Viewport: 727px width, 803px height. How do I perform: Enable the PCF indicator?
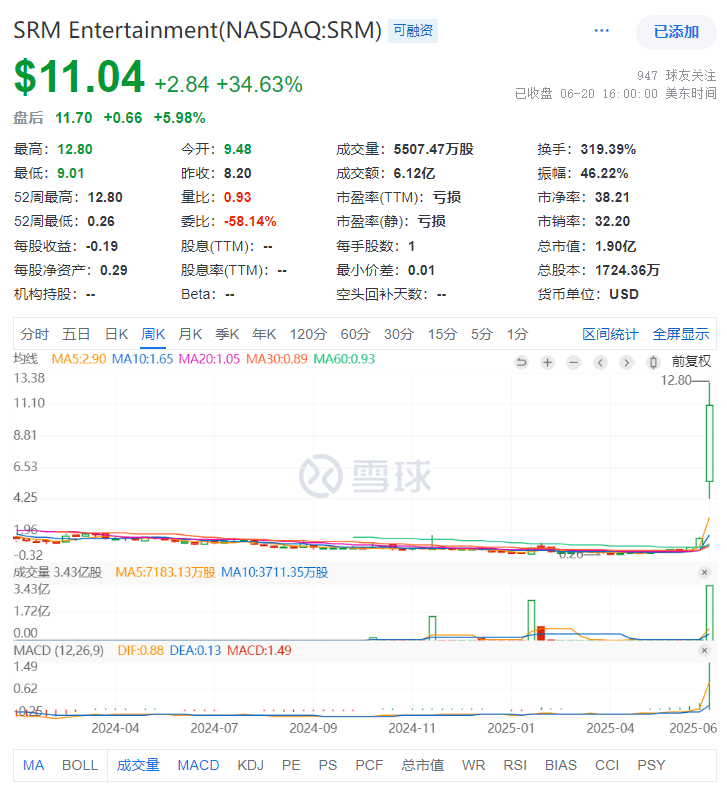[x=369, y=765]
